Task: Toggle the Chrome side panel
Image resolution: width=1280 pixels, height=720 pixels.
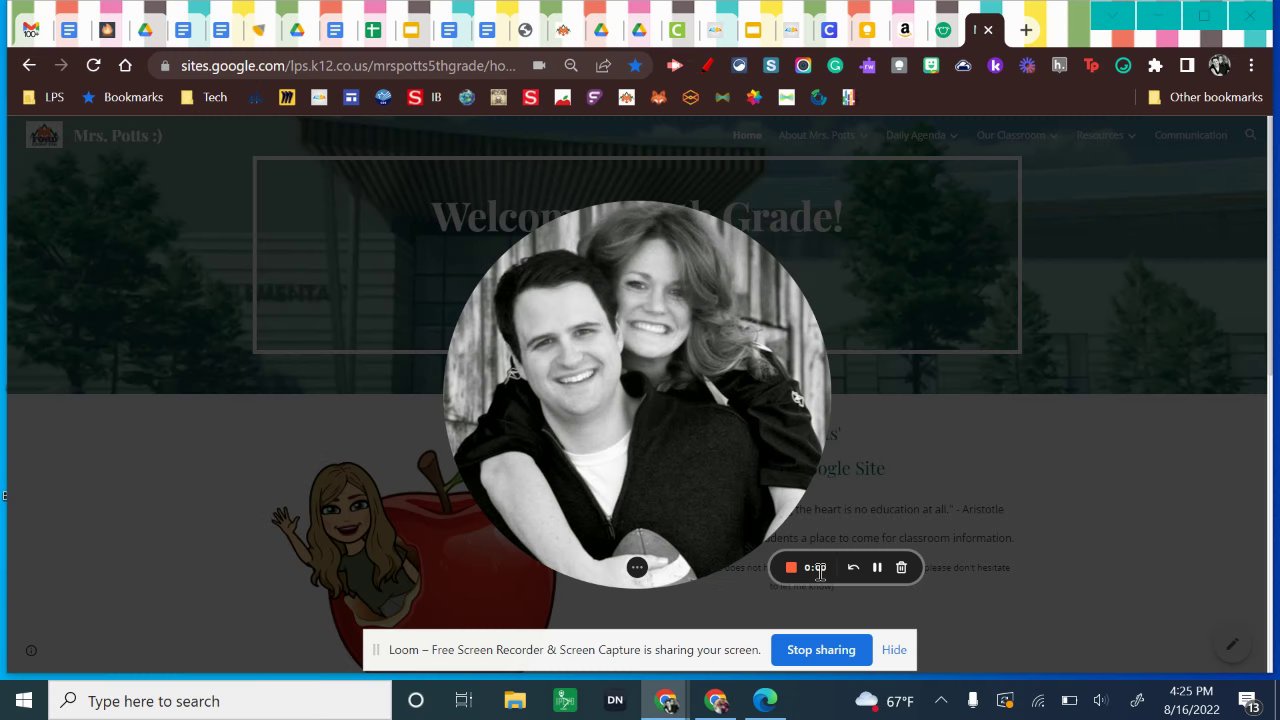Action: (x=1187, y=66)
